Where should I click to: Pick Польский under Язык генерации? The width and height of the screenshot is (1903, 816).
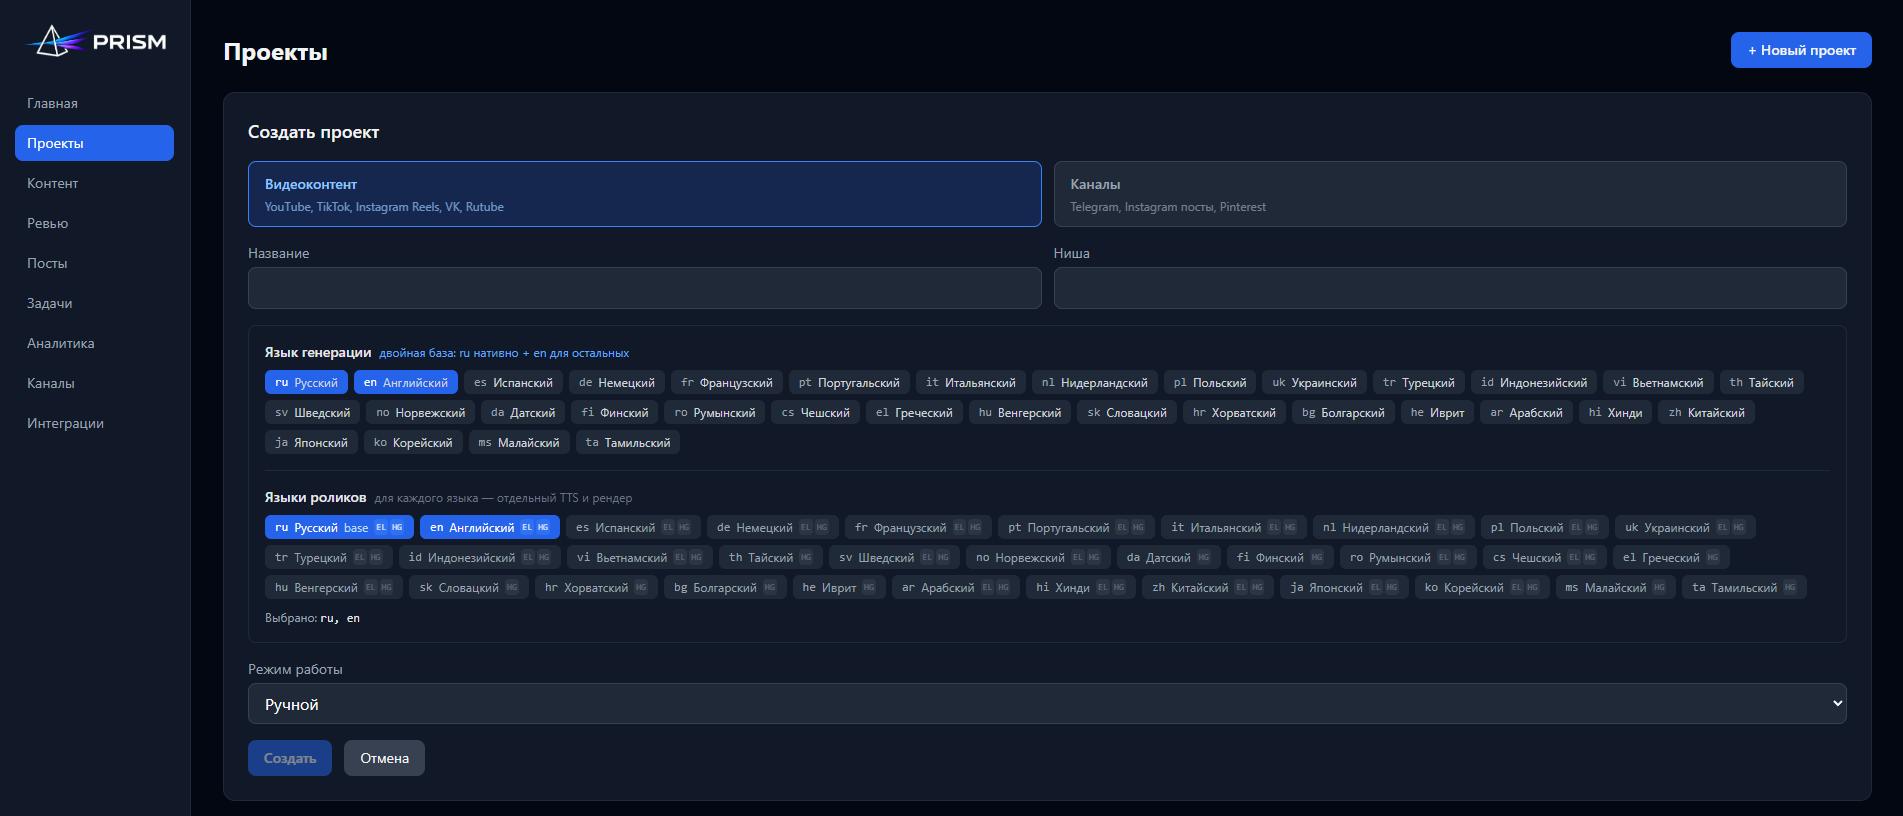click(1210, 382)
